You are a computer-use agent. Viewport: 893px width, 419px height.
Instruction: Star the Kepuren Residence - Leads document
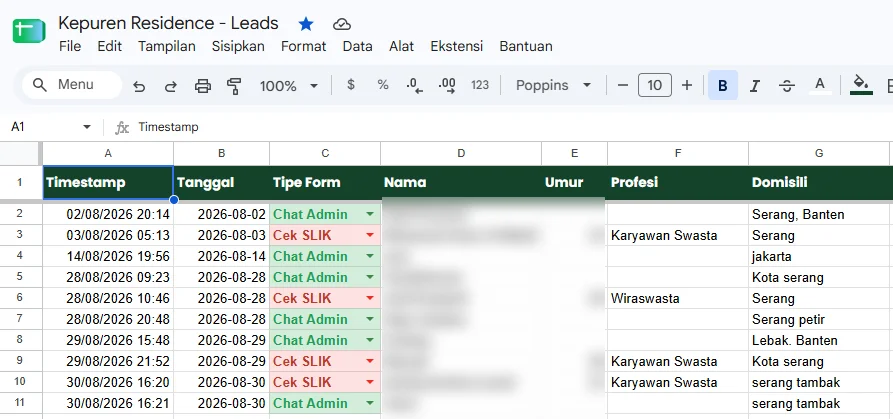pos(306,24)
